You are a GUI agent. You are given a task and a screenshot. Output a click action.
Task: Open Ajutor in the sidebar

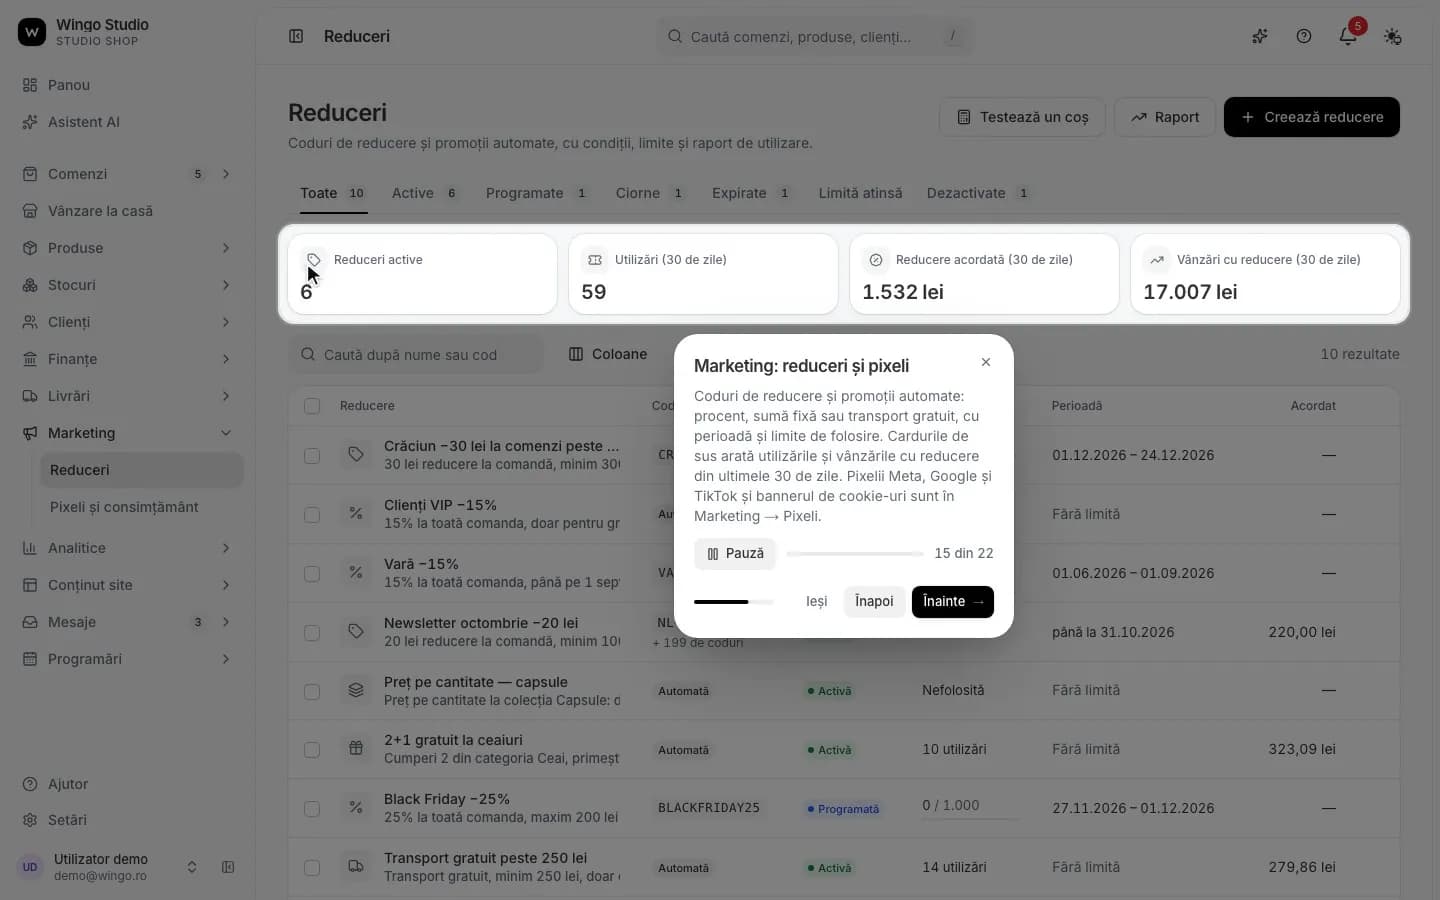(127, 784)
